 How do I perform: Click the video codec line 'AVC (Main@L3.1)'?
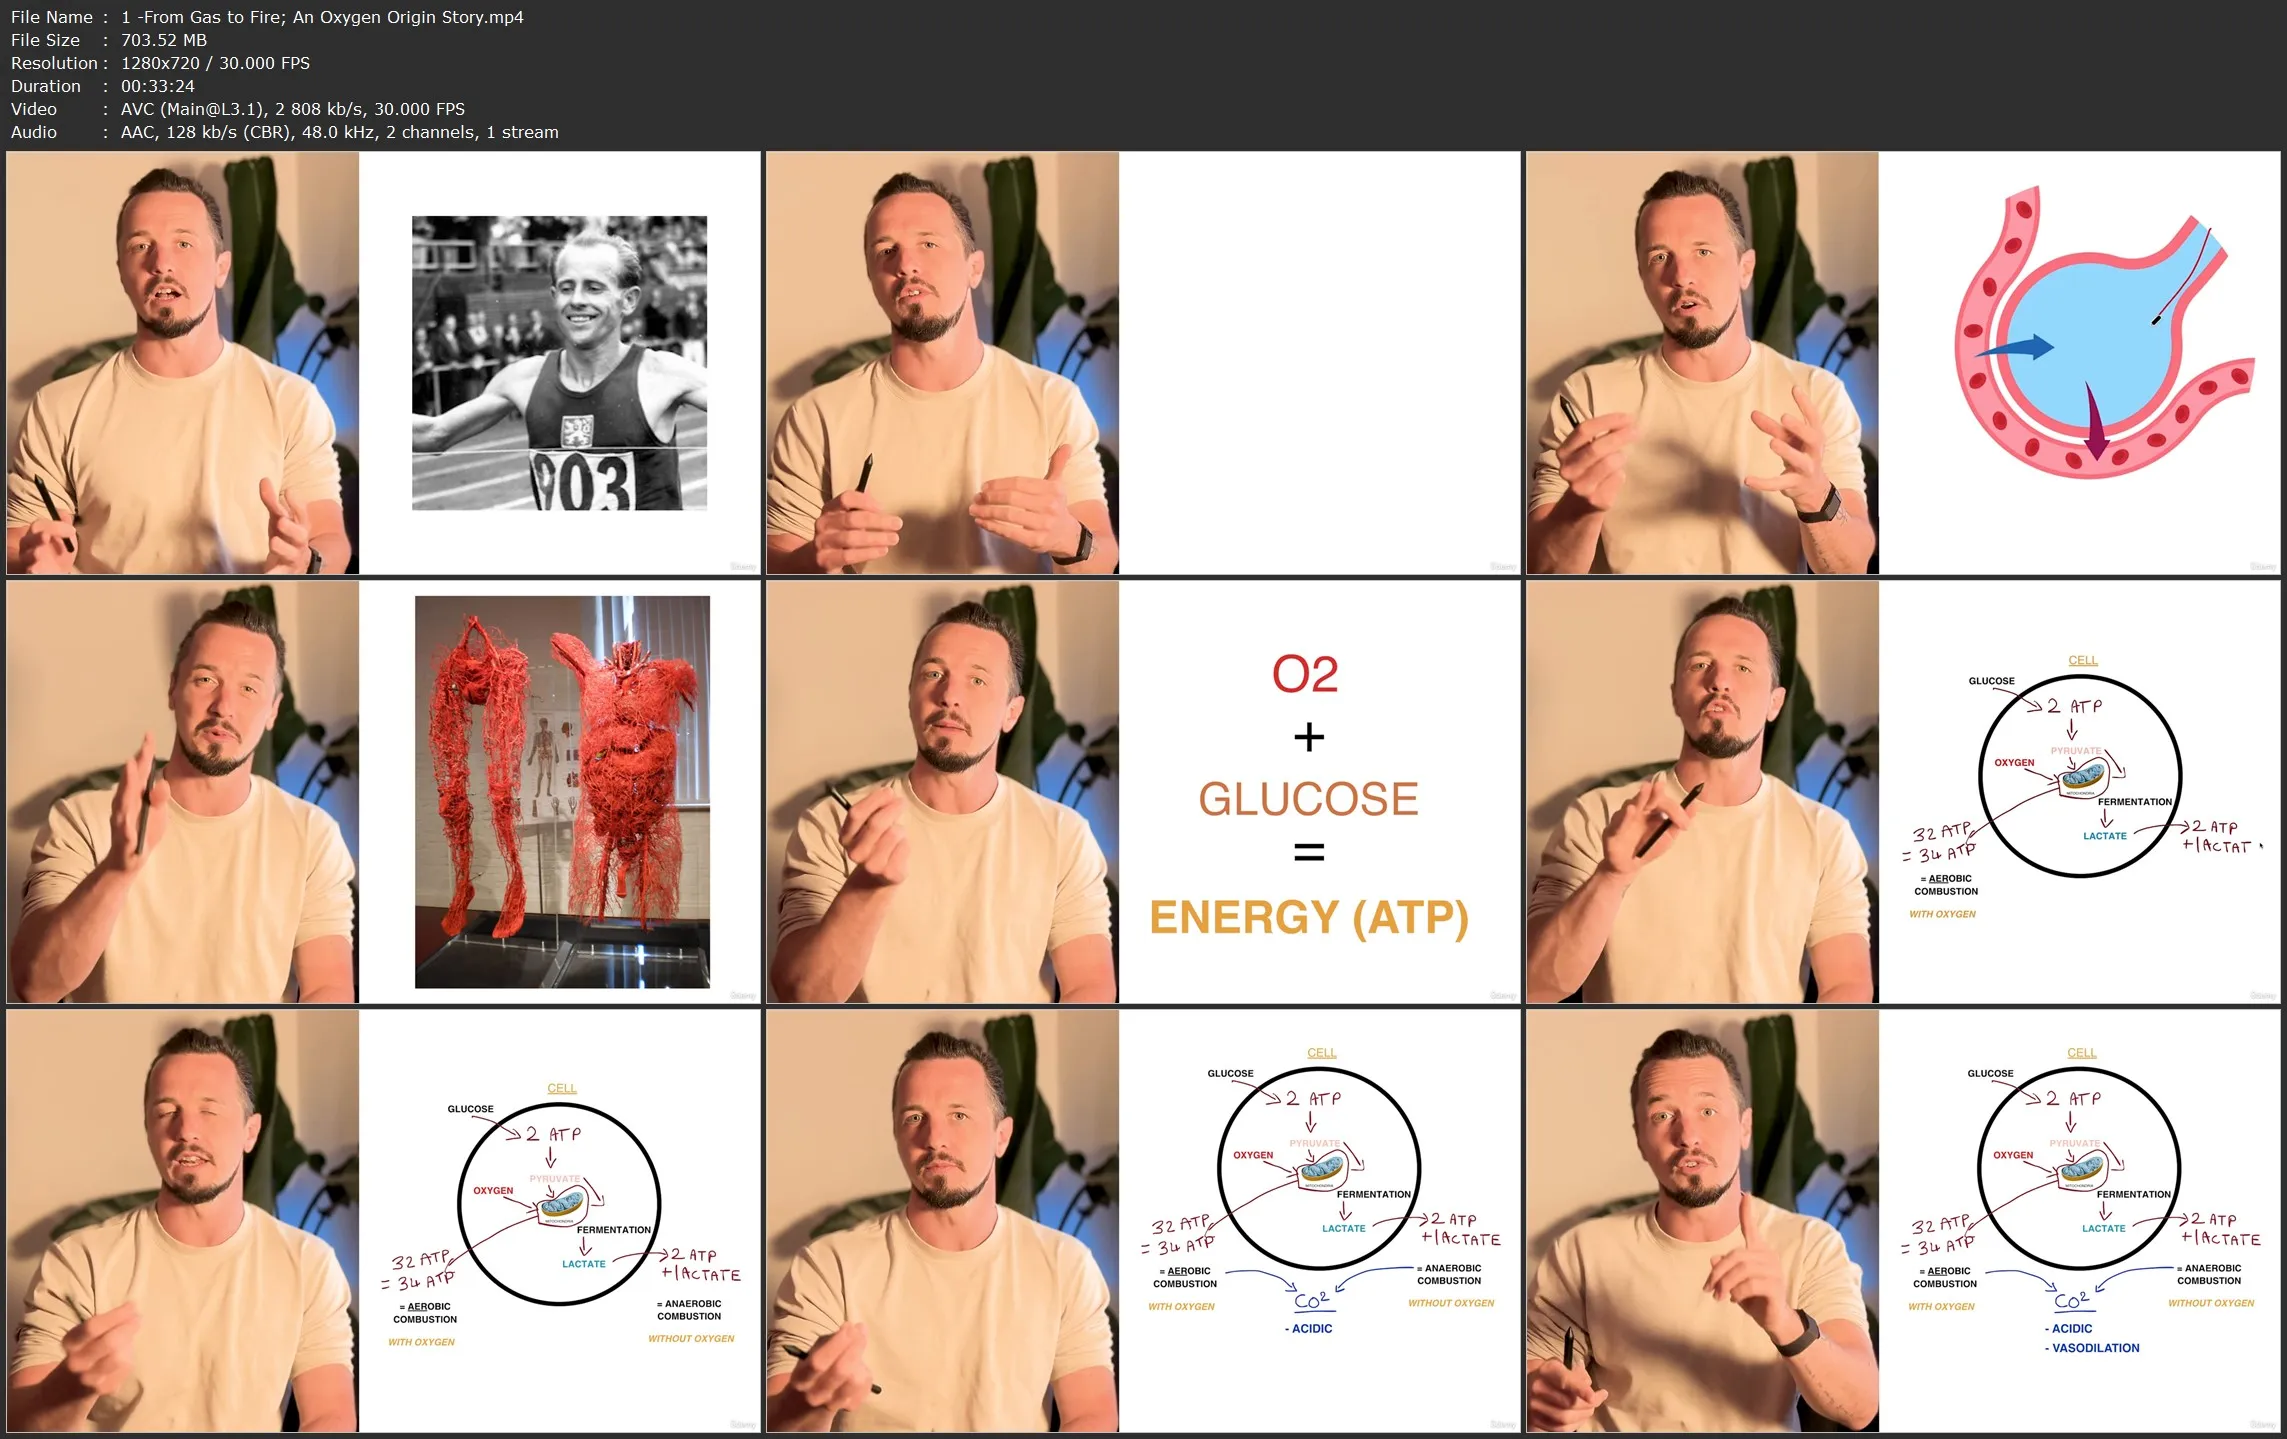pos(193,109)
